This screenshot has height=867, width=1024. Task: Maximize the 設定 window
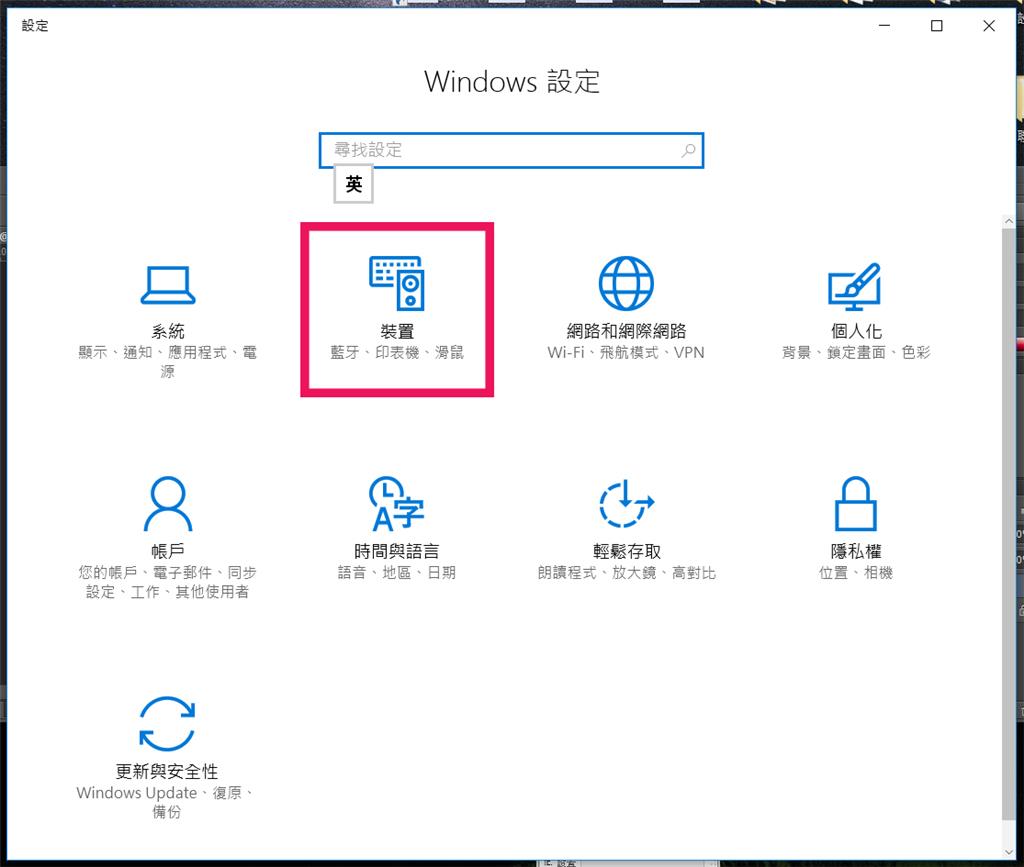point(936,25)
